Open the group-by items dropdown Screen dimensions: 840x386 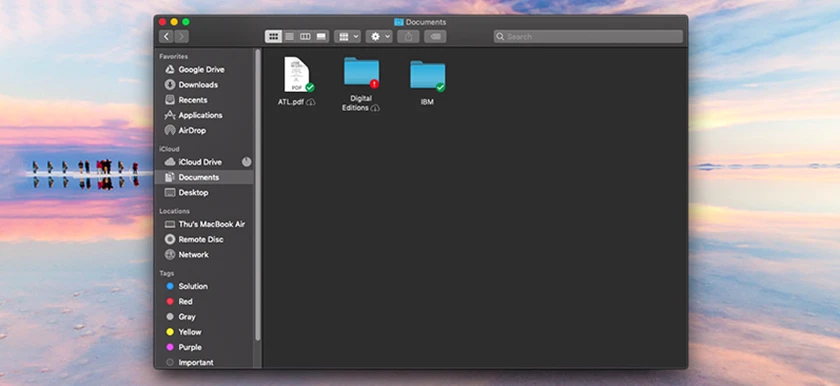[x=348, y=36]
